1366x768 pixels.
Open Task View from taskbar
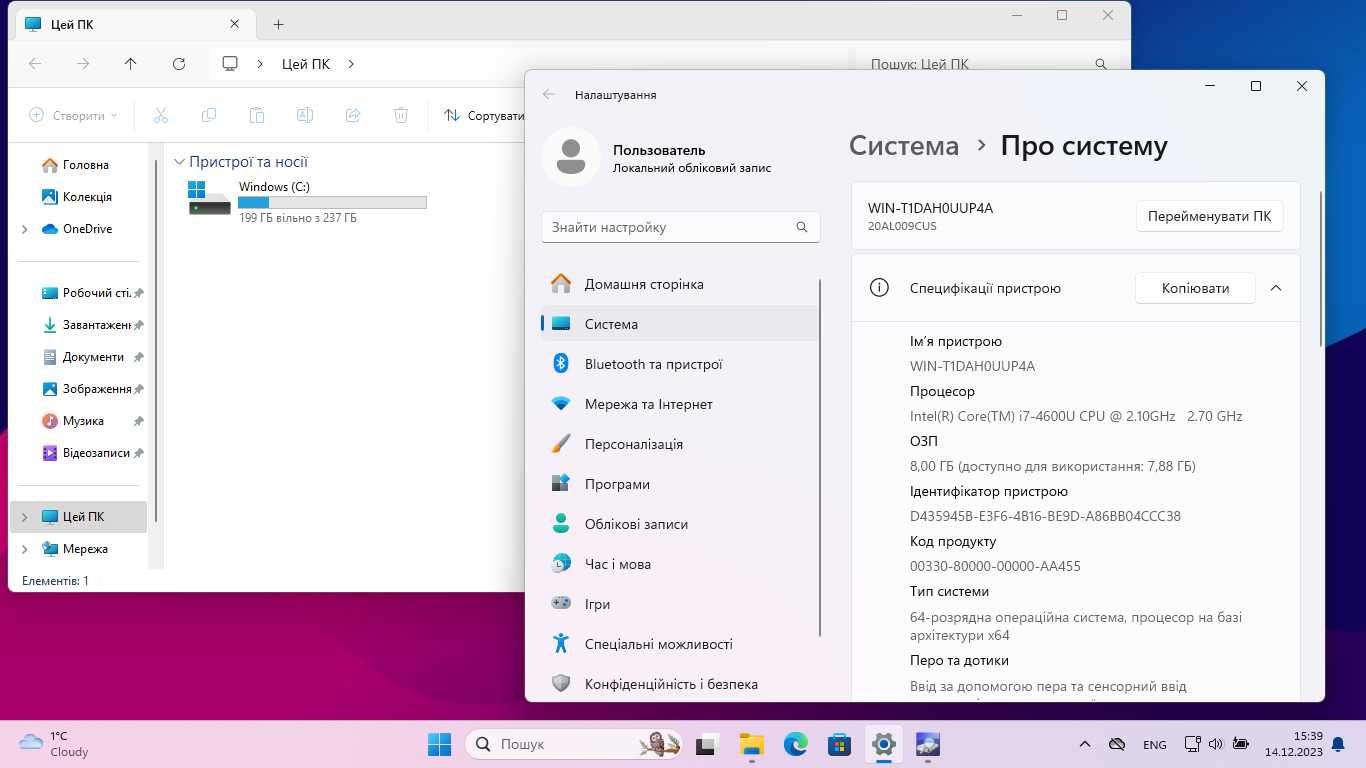pos(708,744)
